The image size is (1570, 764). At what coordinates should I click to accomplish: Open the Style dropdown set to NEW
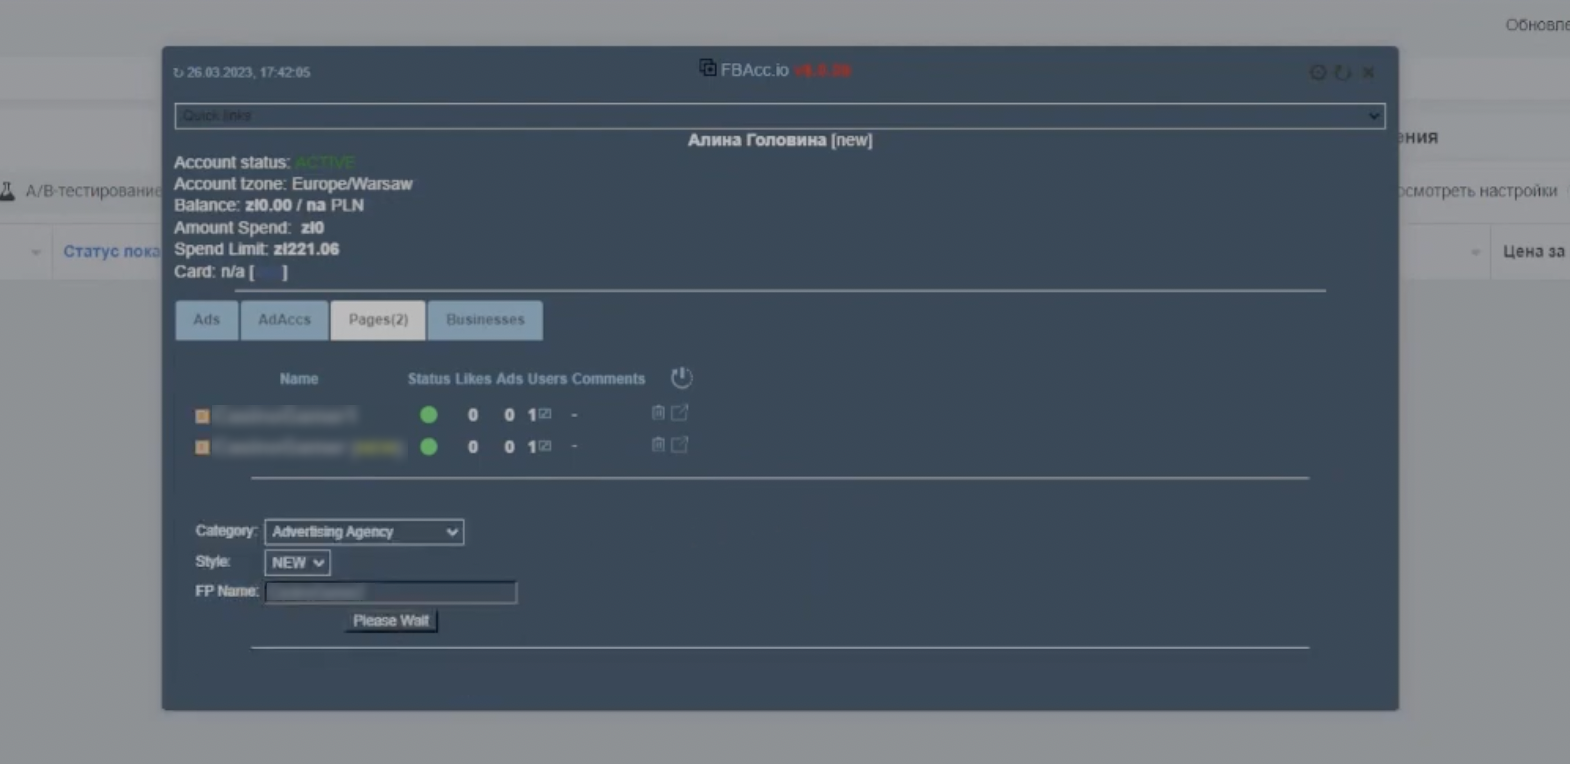click(x=297, y=562)
